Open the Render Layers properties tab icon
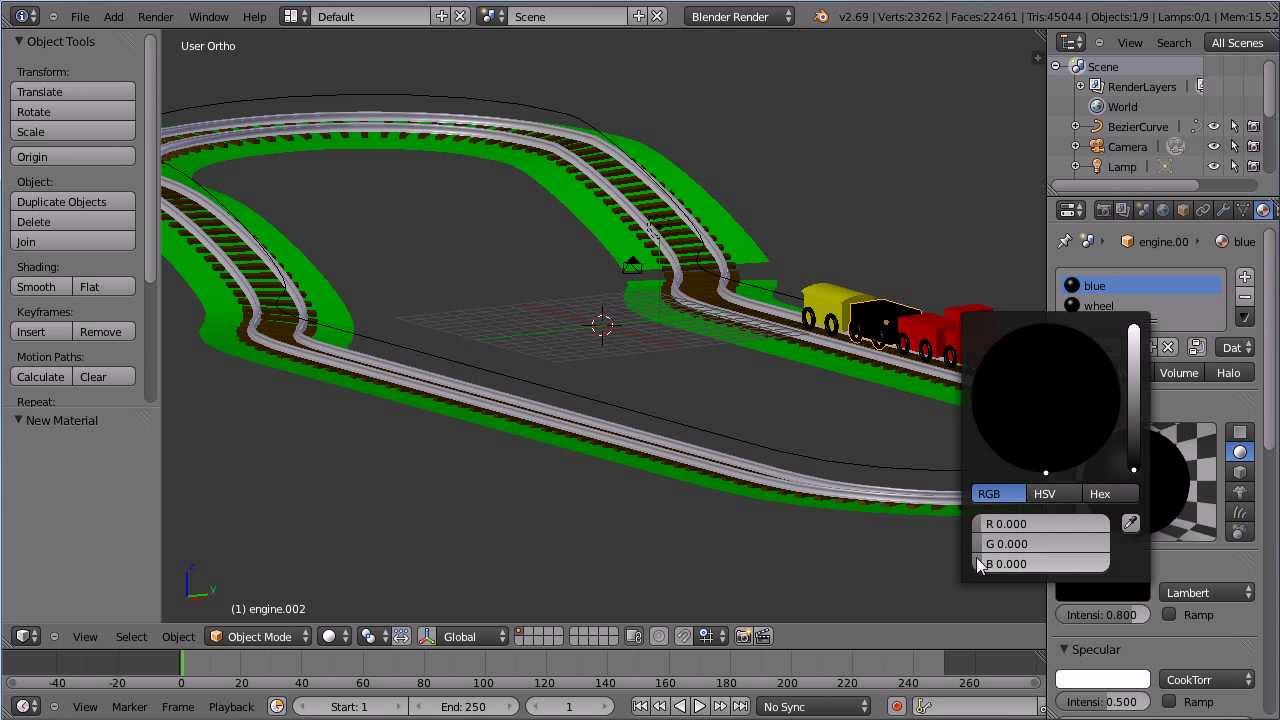This screenshot has width=1280, height=720. click(x=1123, y=210)
